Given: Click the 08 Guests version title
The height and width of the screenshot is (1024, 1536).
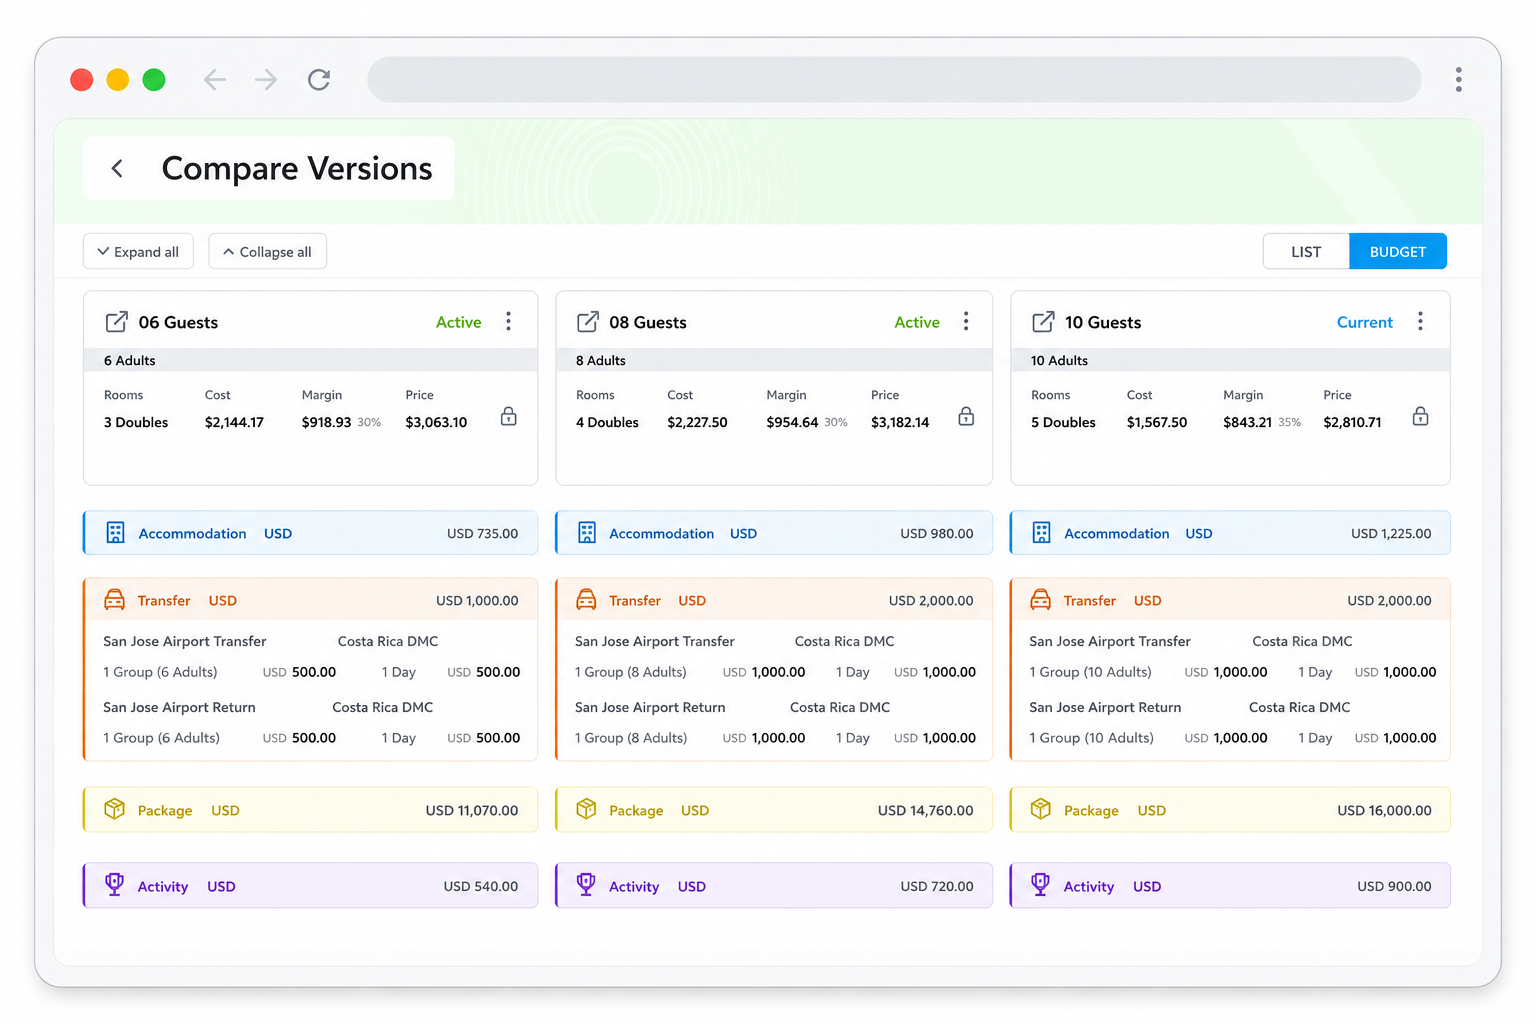Looking at the screenshot, I should click(x=648, y=322).
